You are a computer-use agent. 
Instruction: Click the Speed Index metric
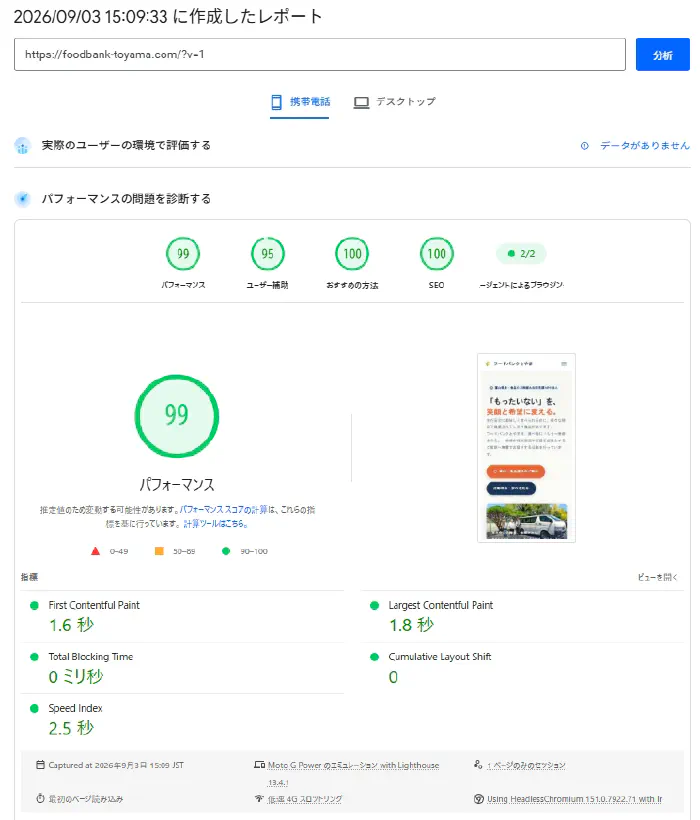[x=182, y=720]
